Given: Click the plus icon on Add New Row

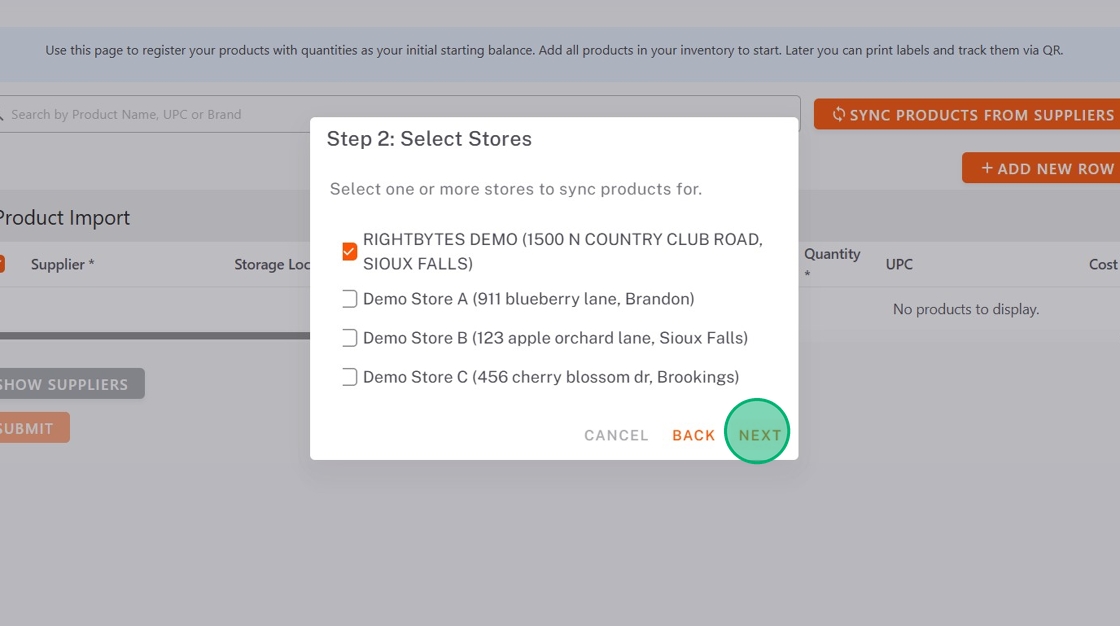Looking at the screenshot, I should click(986, 168).
